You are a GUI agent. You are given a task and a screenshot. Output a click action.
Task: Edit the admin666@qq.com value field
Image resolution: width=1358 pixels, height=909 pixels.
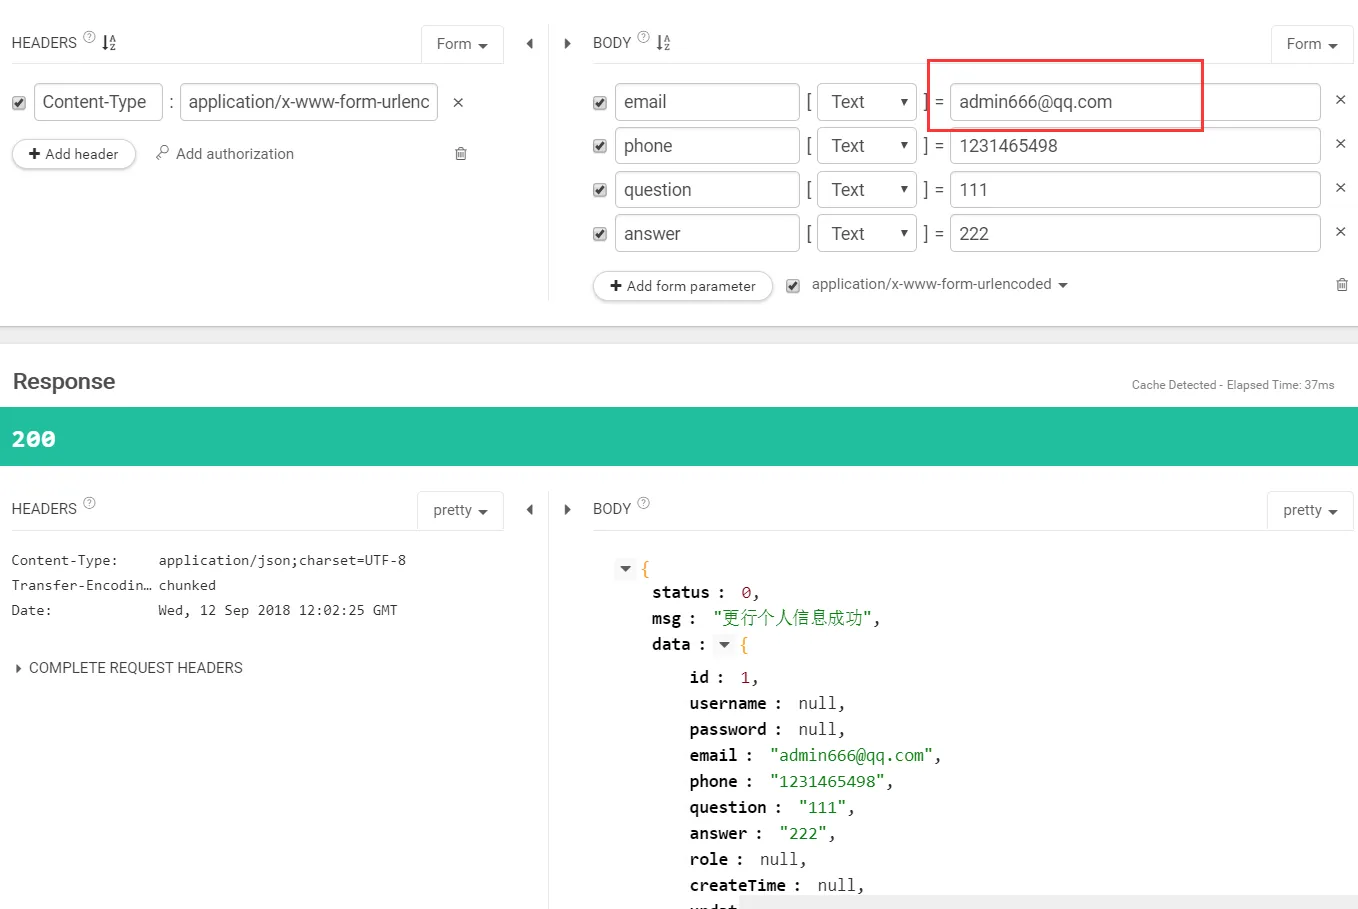coord(1135,102)
